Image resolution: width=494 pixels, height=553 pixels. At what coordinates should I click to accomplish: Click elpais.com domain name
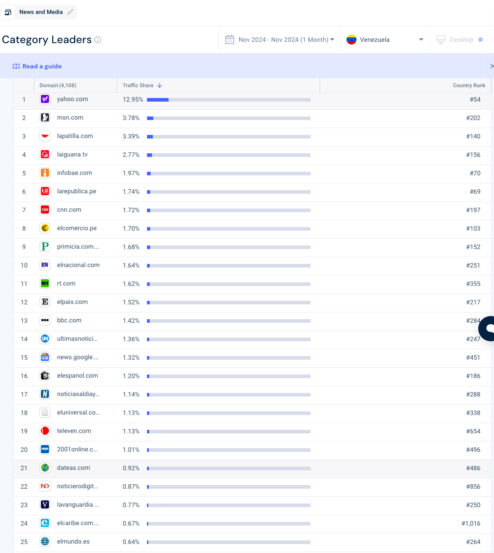72,302
